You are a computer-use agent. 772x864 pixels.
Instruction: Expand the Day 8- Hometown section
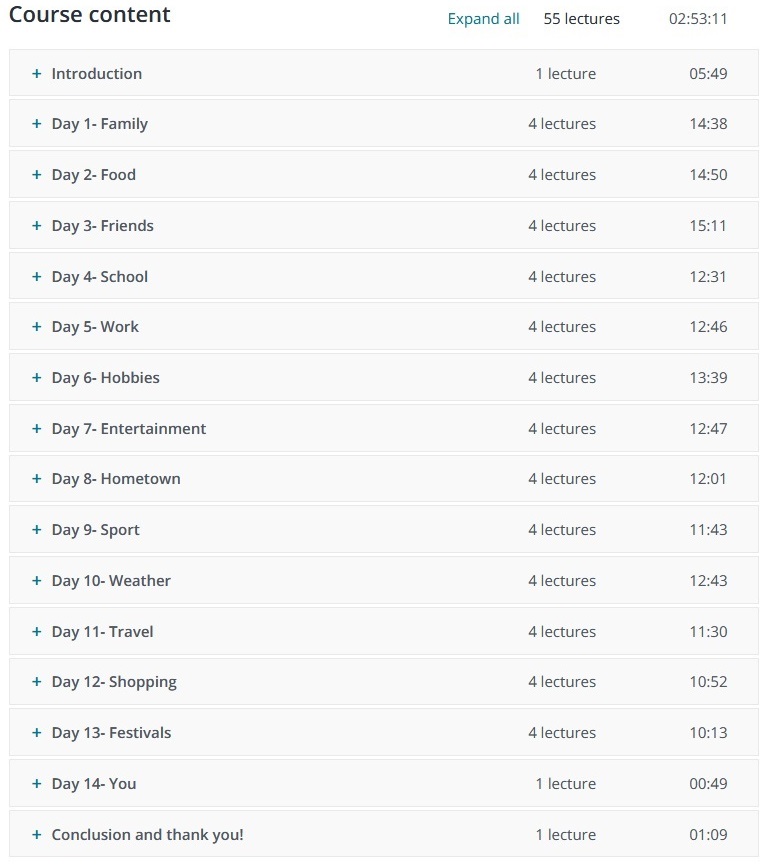coord(116,479)
